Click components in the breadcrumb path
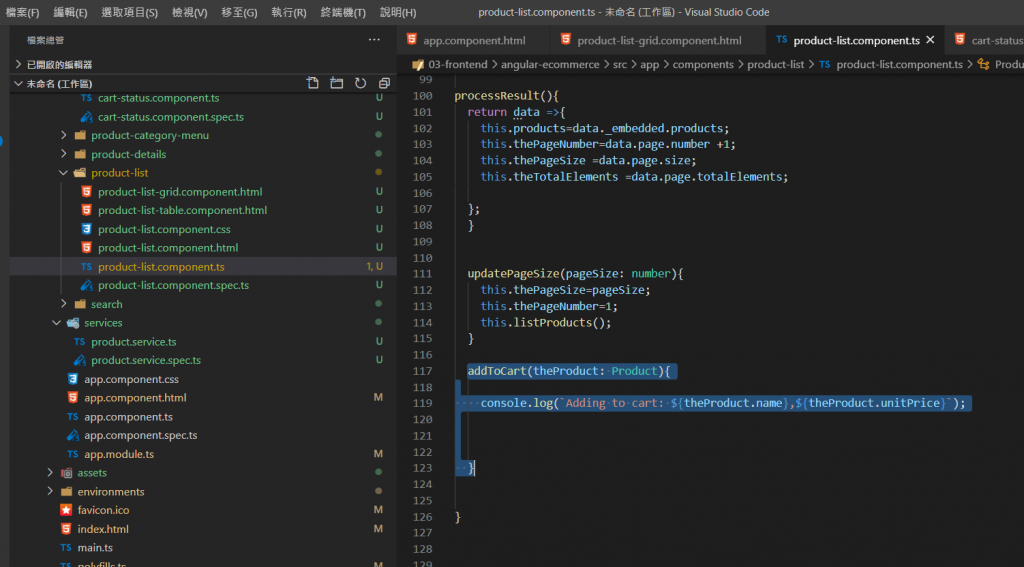 tap(703, 64)
